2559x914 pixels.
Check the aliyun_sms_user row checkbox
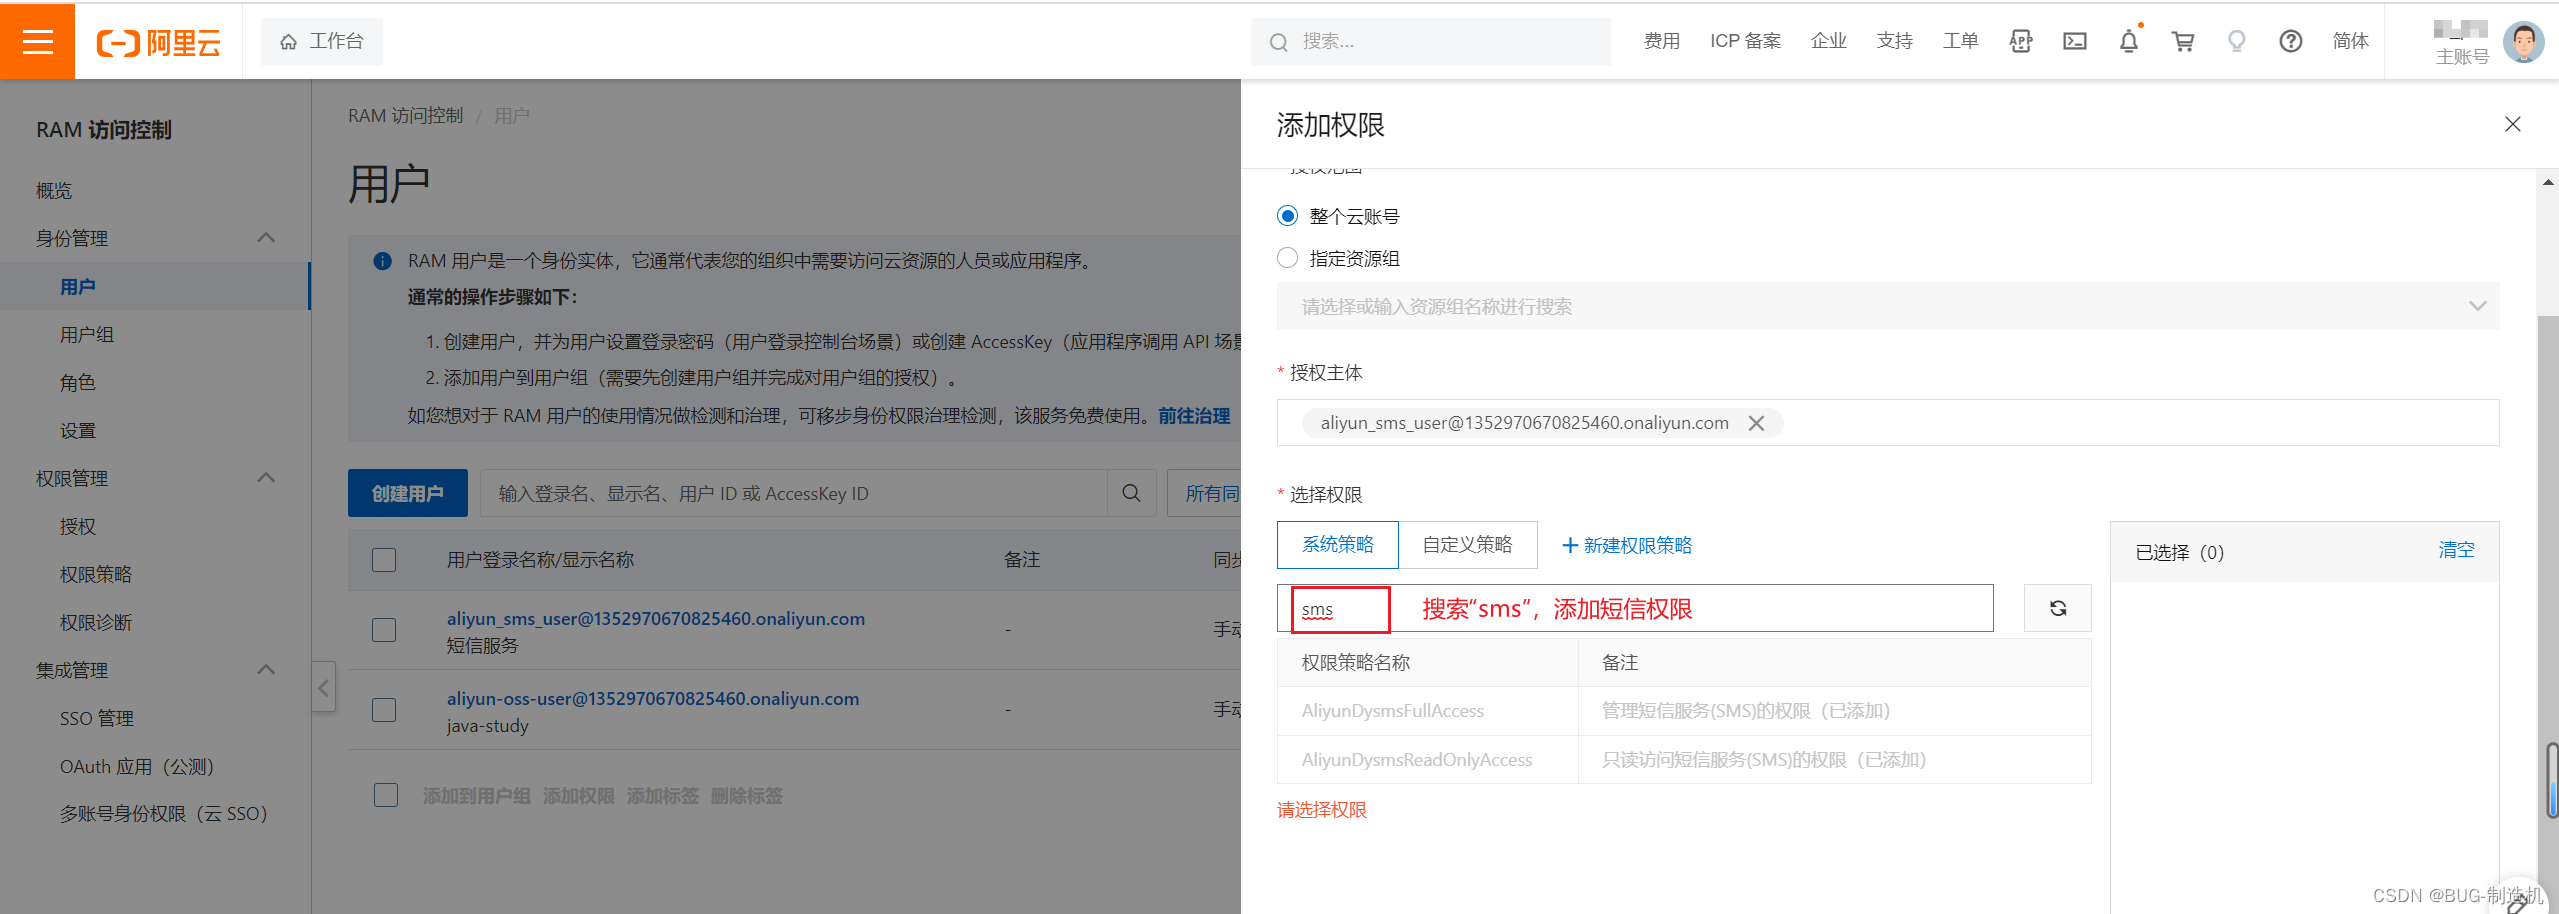click(384, 629)
